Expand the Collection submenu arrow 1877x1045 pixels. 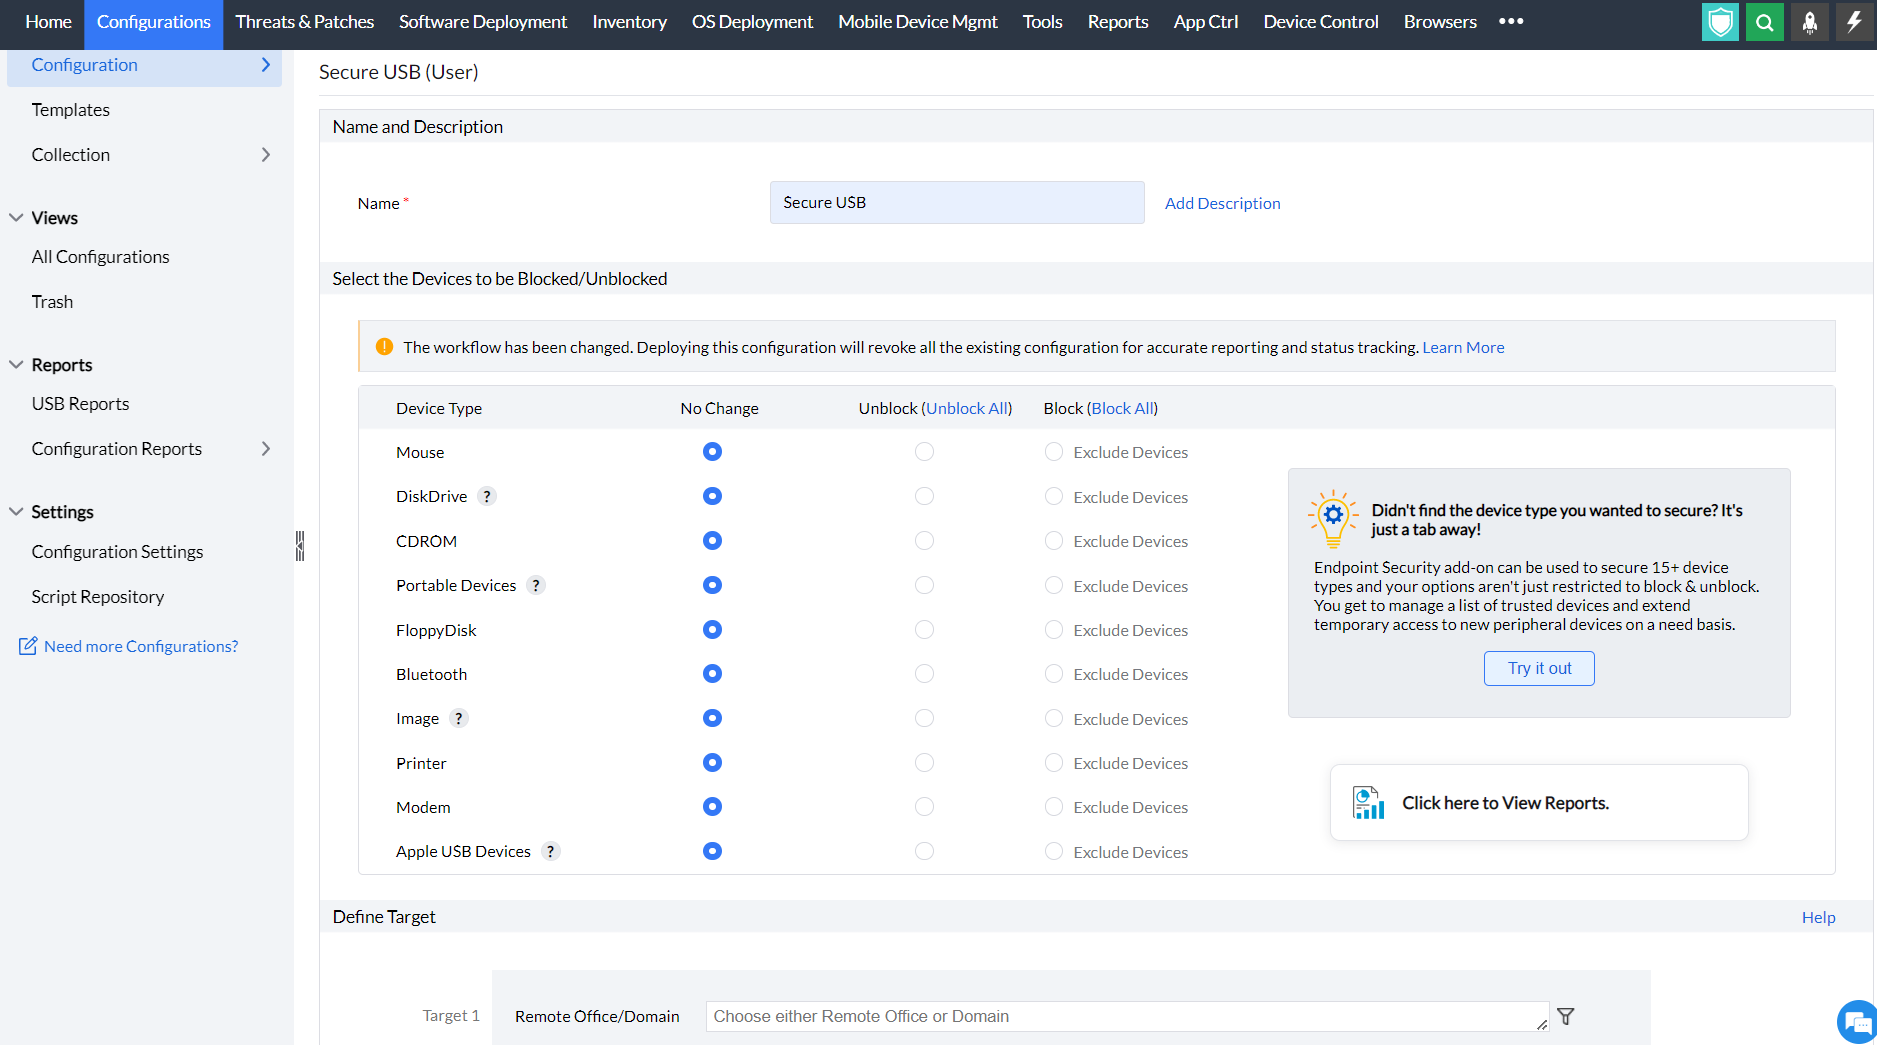click(x=266, y=155)
